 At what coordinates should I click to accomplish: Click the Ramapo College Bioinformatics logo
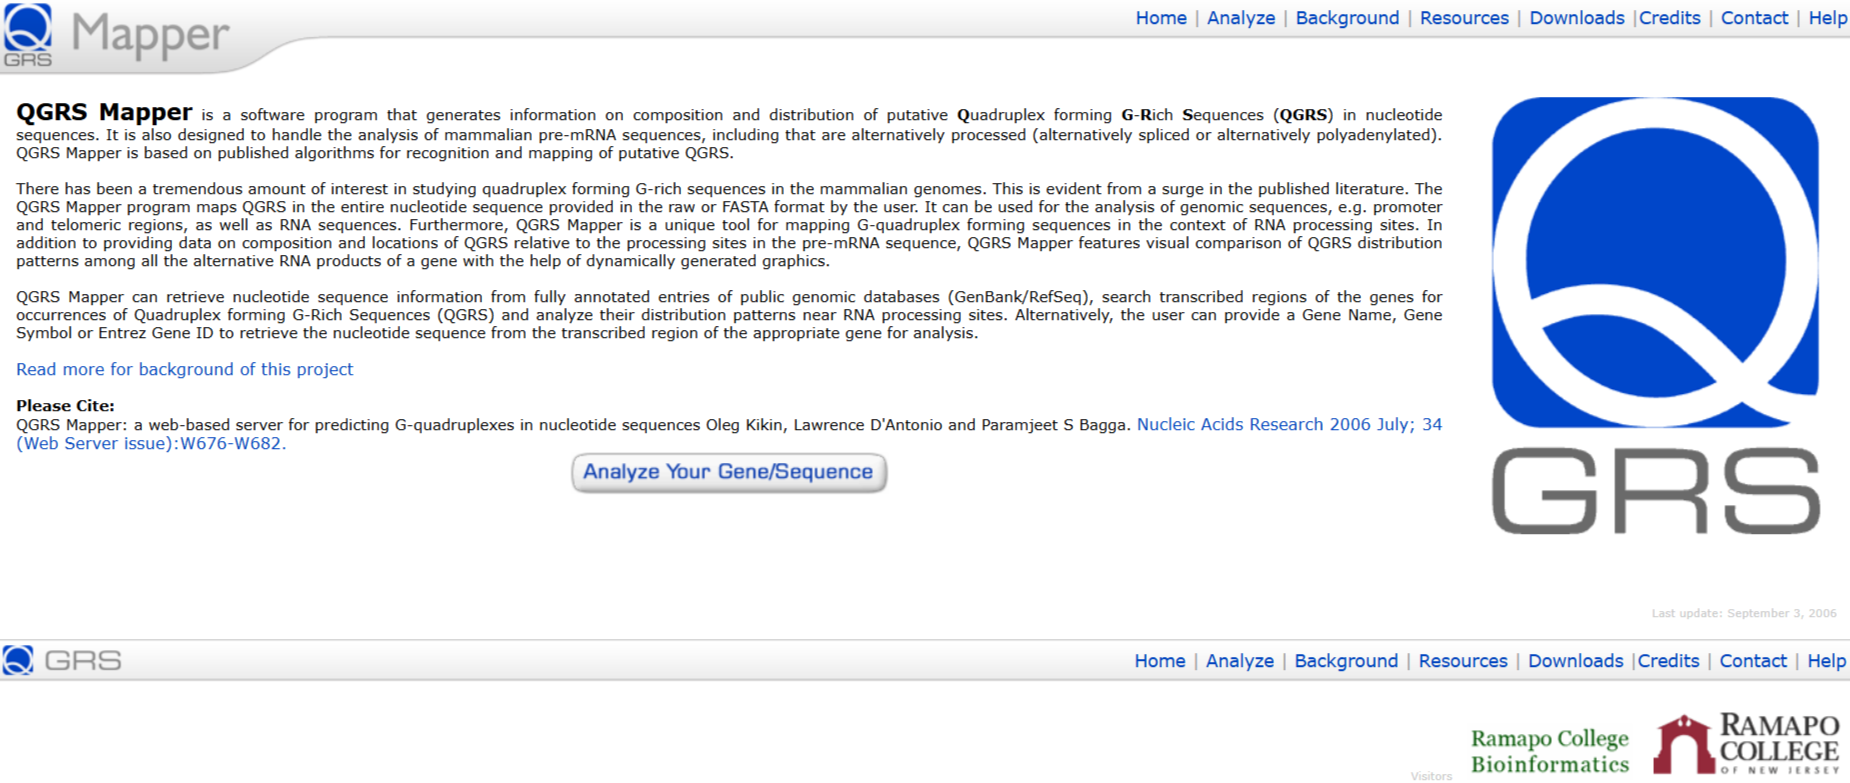(1550, 751)
